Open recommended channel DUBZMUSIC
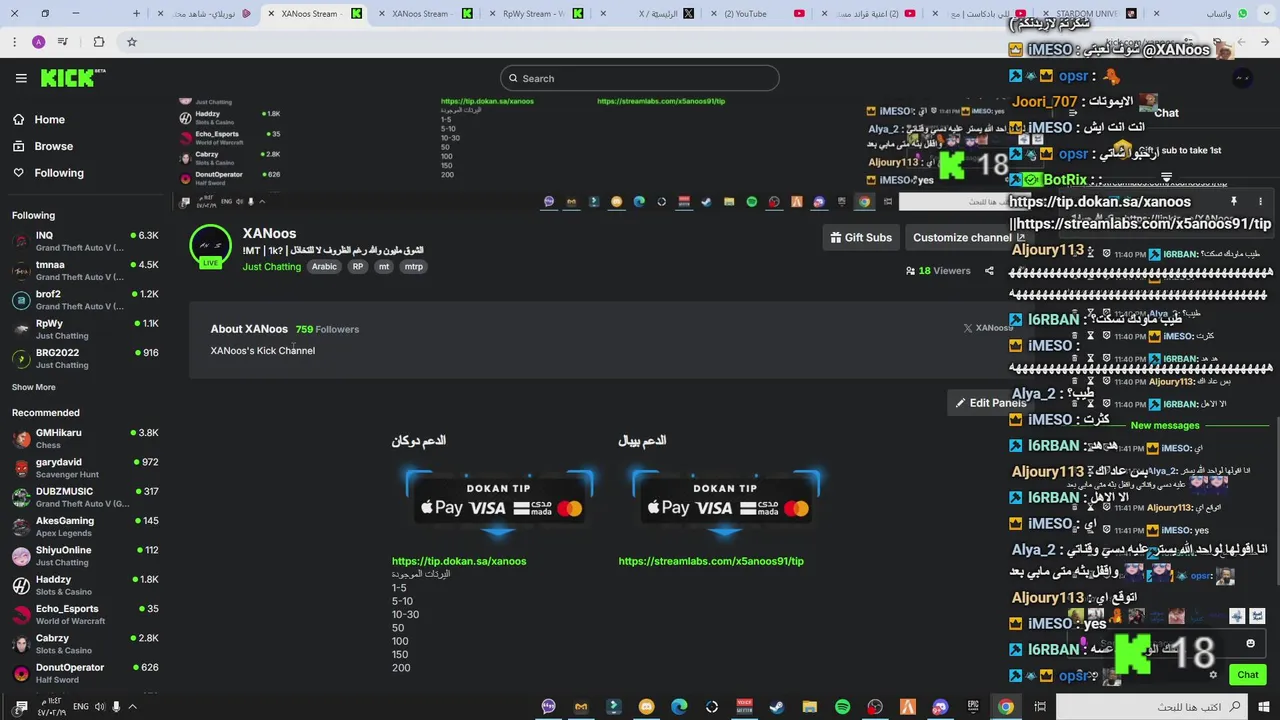Screen dimensions: 1280x720 [85, 497]
